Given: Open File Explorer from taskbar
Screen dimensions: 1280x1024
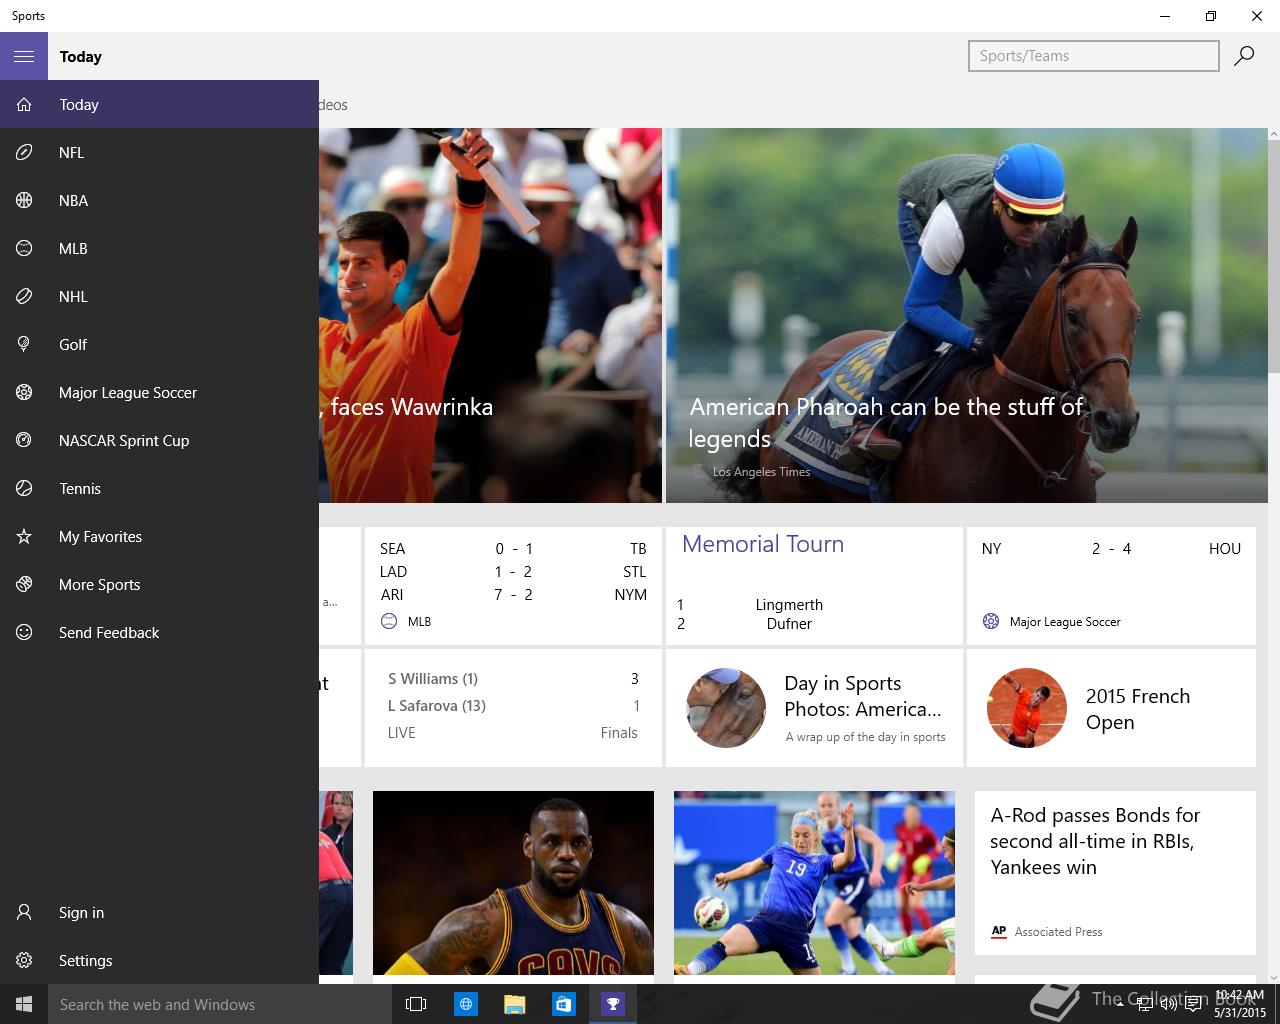Looking at the screenshot, I should [514, 1004].
